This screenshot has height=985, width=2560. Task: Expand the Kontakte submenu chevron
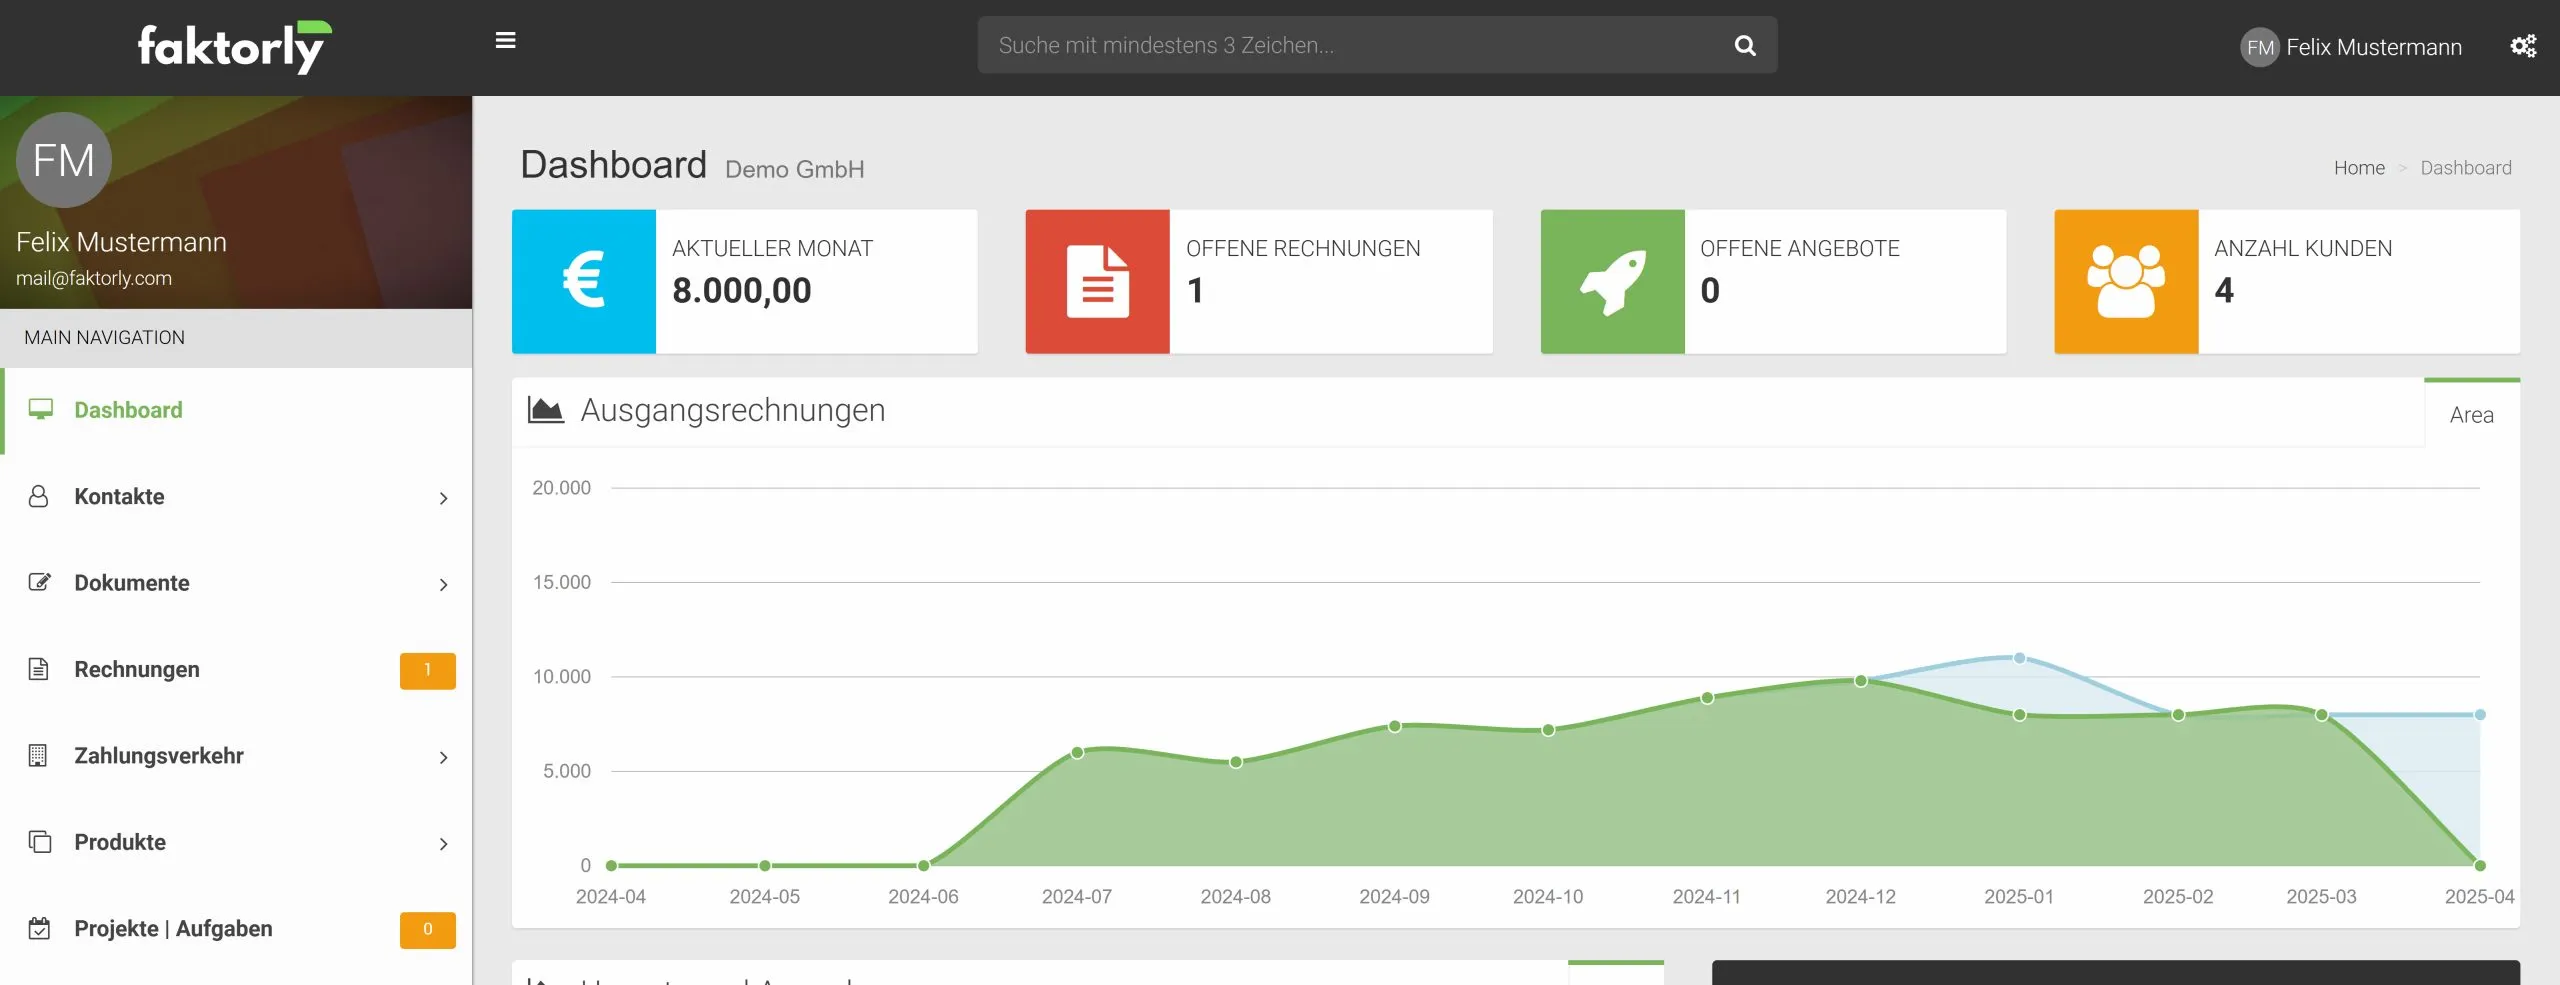pyautogui.click(x=443, y=498)
